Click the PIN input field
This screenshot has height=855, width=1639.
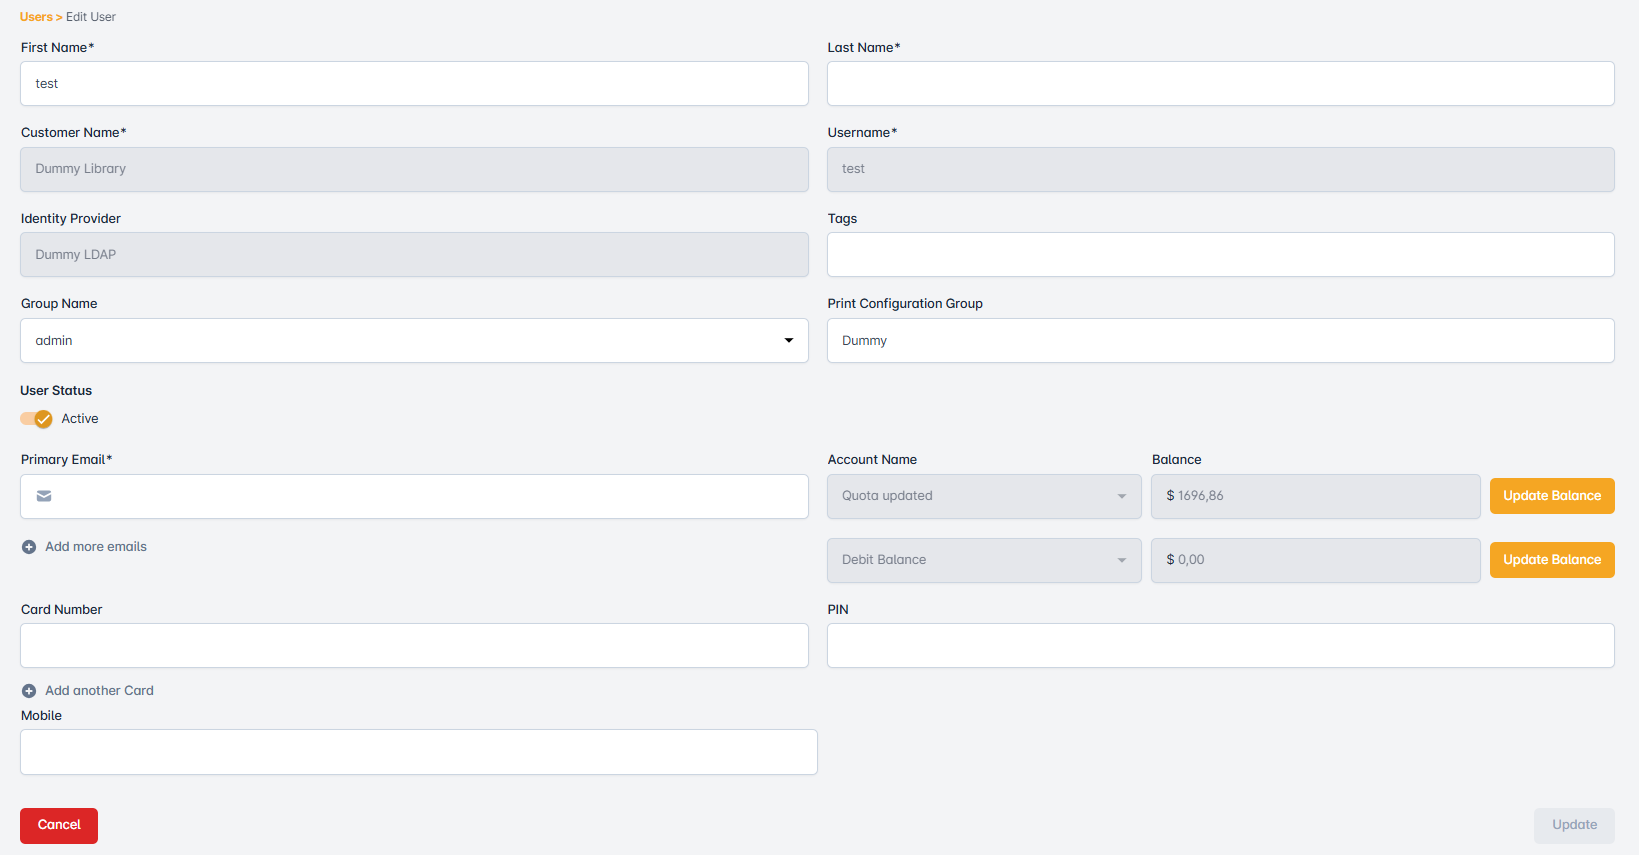[1220, 646]
